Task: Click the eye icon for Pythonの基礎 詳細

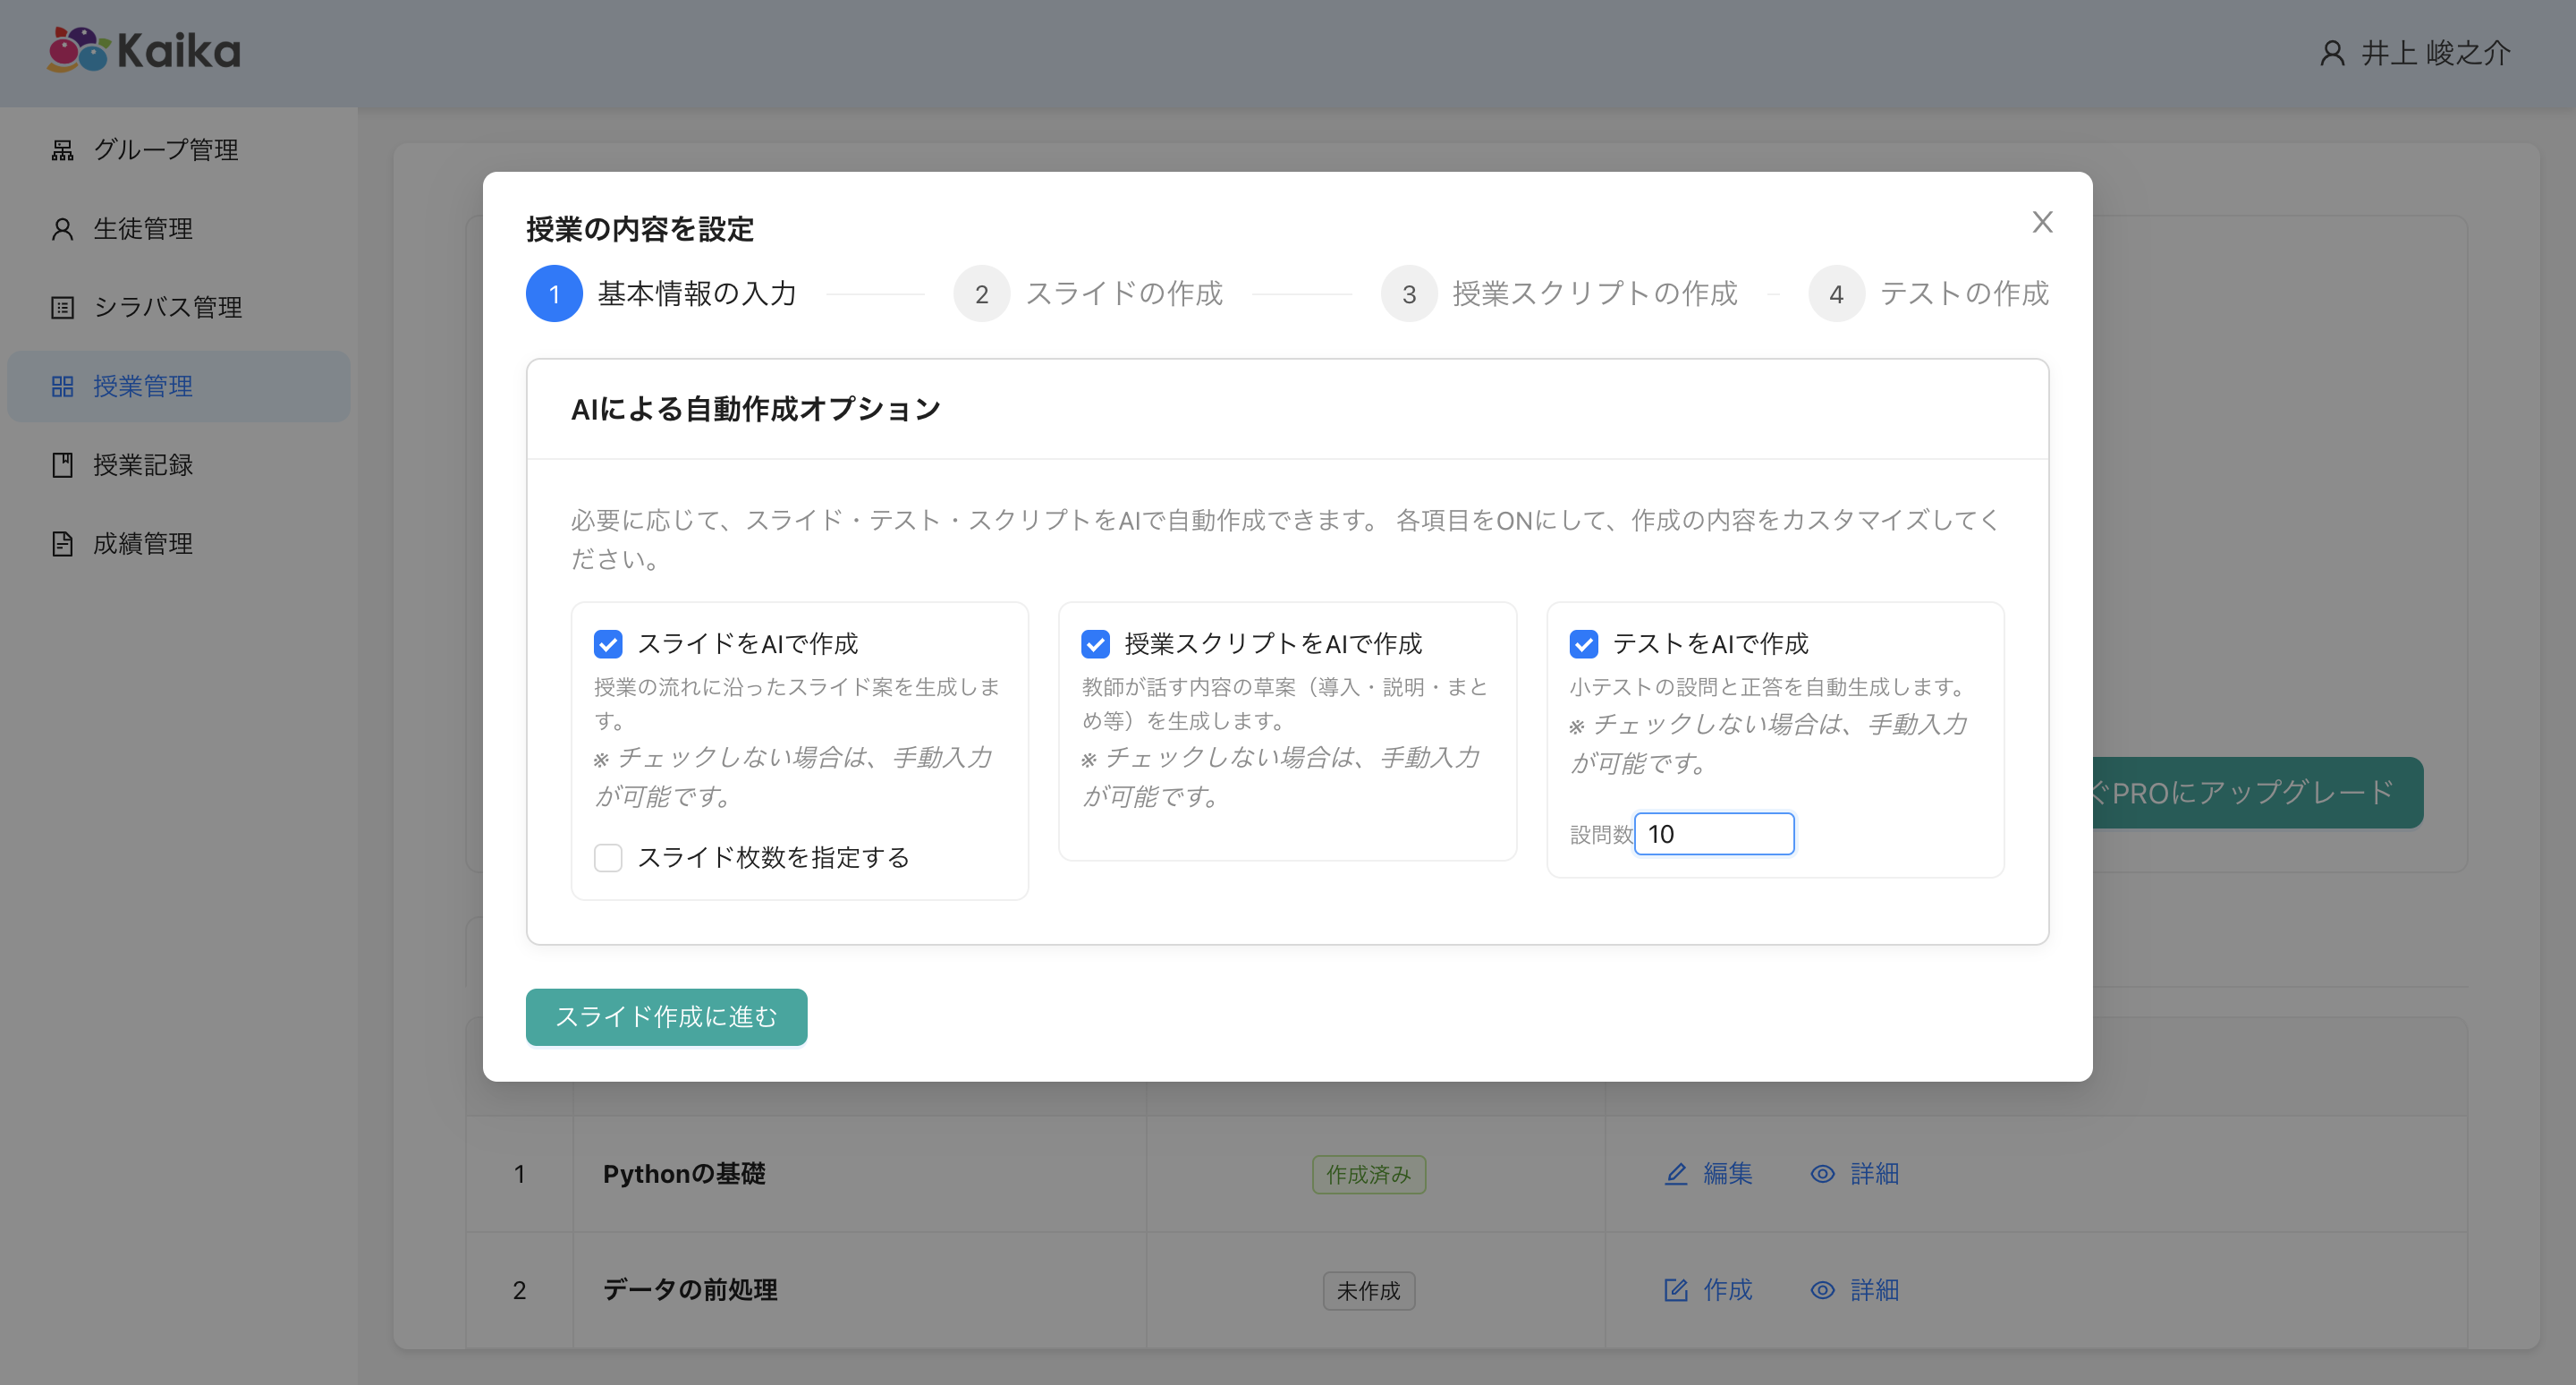Action: (1822, 1174)
